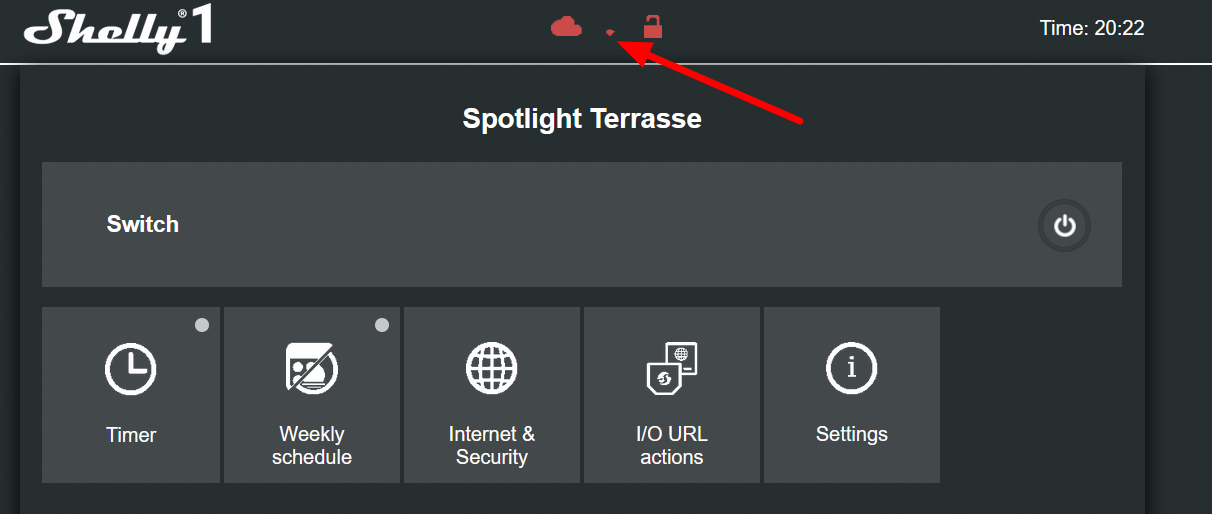Click the Shelly 1 logo

point(118,30)
